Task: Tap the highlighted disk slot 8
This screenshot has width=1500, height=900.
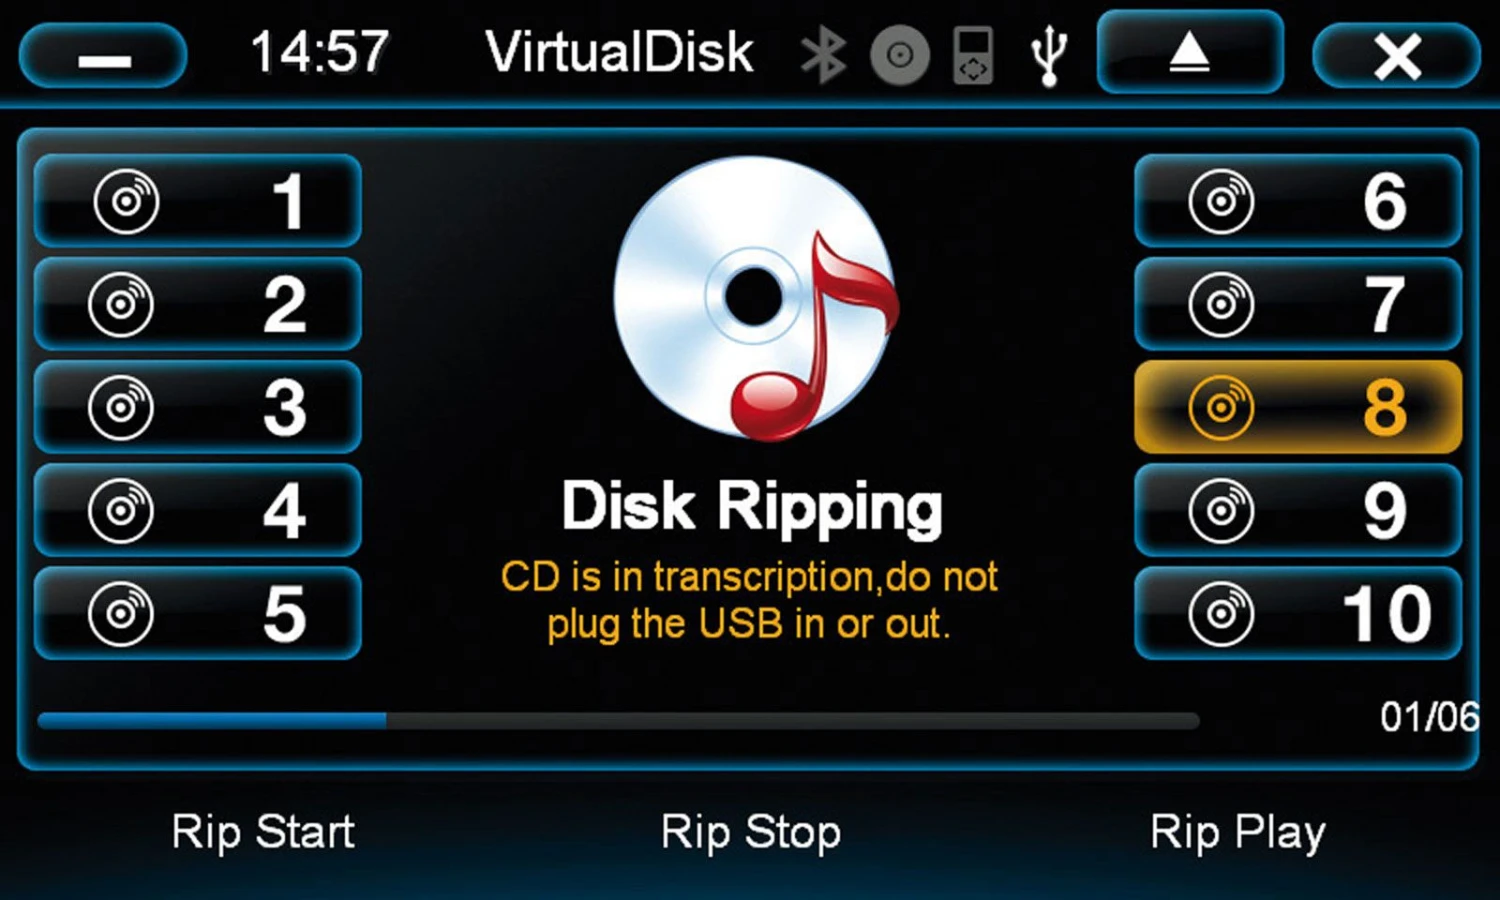Action: pyautogui.click(x=1298, y=408)
